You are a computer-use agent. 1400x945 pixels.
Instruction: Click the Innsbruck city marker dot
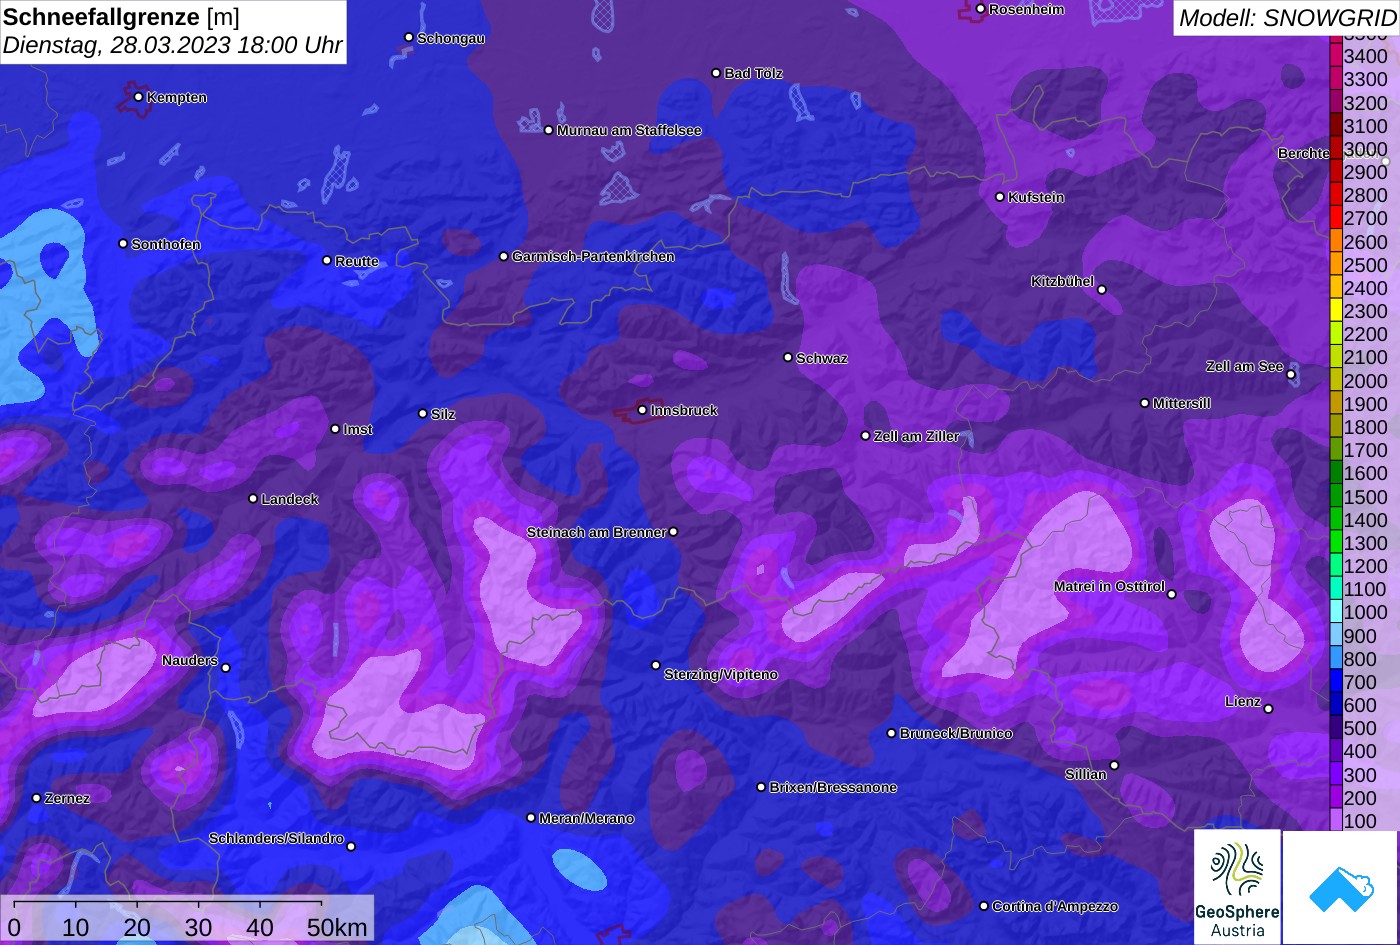pyautogui.click(x=643, y=410)
